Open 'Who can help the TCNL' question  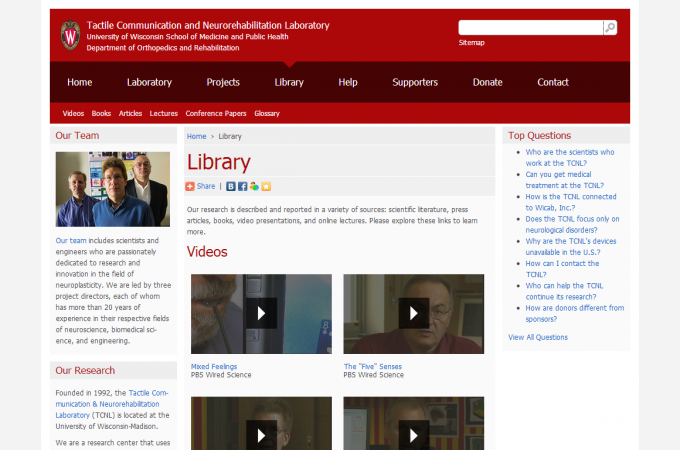pyautogui.click(x=564, y=291)
